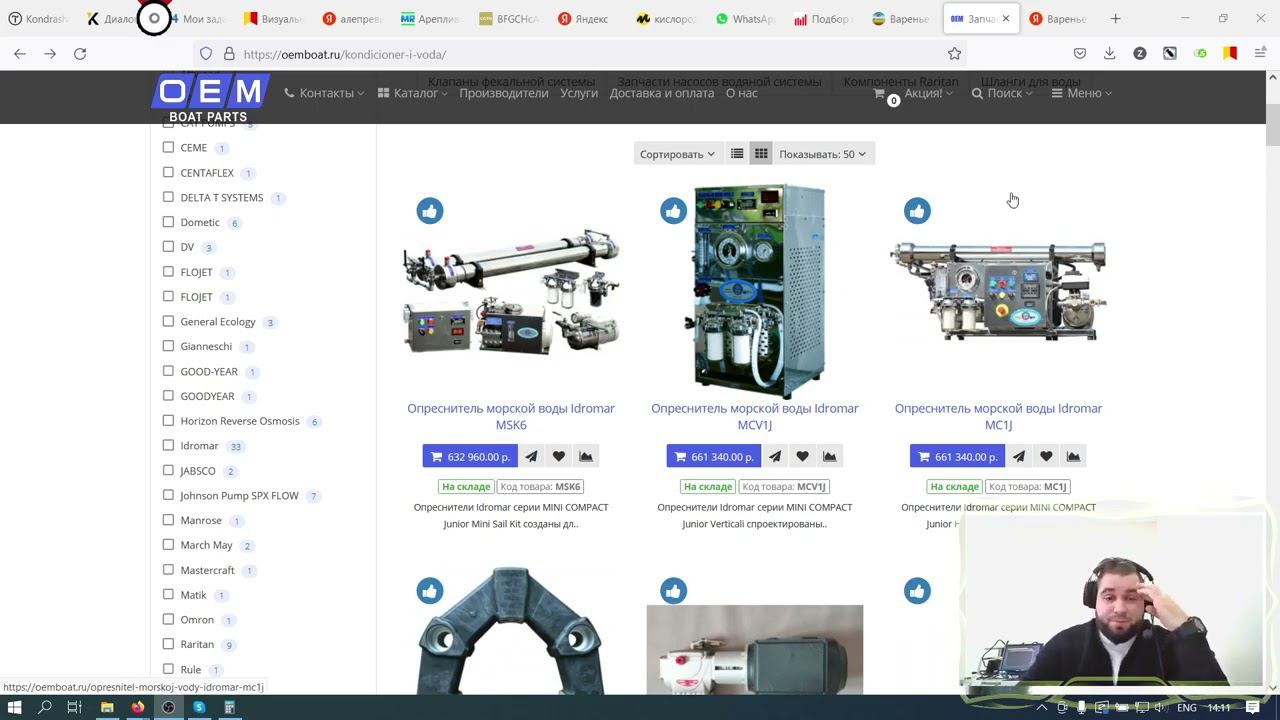Click the compare chart icon for Idromar MC1J
1280x720 pixels.
[x=1073, y=456]
